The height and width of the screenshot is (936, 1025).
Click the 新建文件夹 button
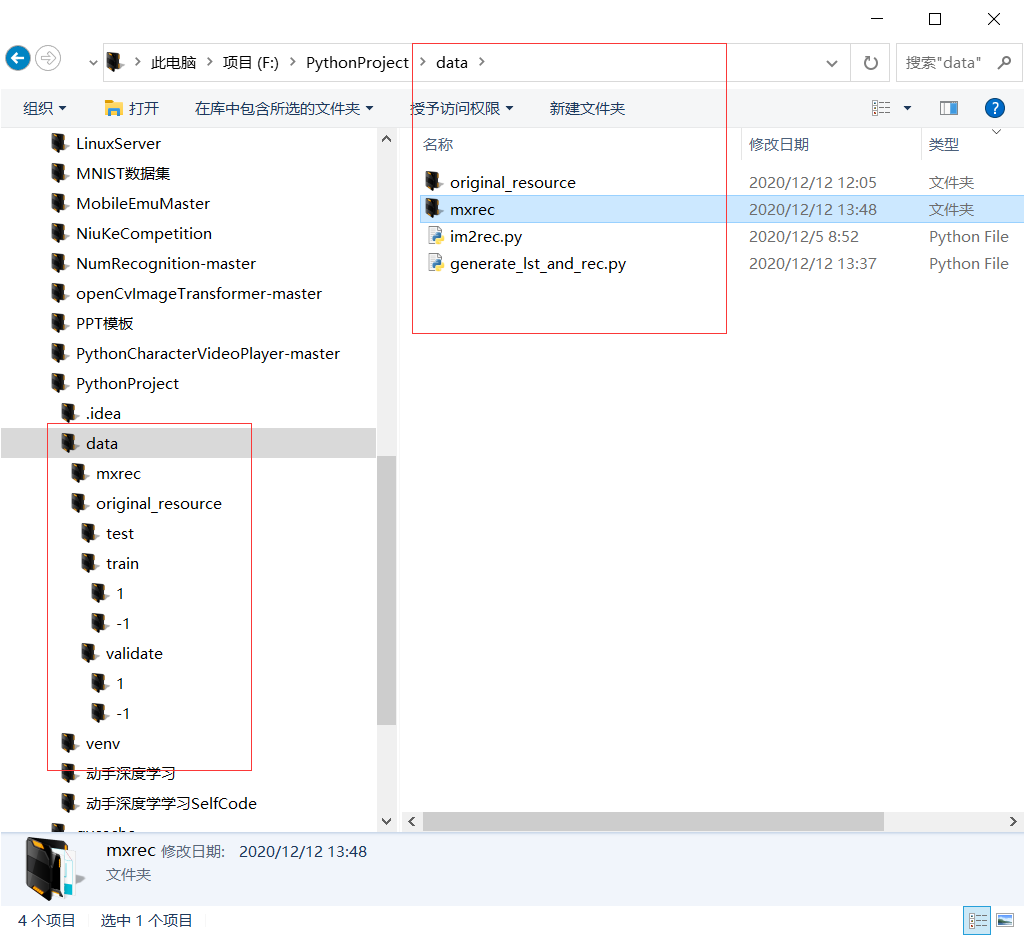click(587, 108)
